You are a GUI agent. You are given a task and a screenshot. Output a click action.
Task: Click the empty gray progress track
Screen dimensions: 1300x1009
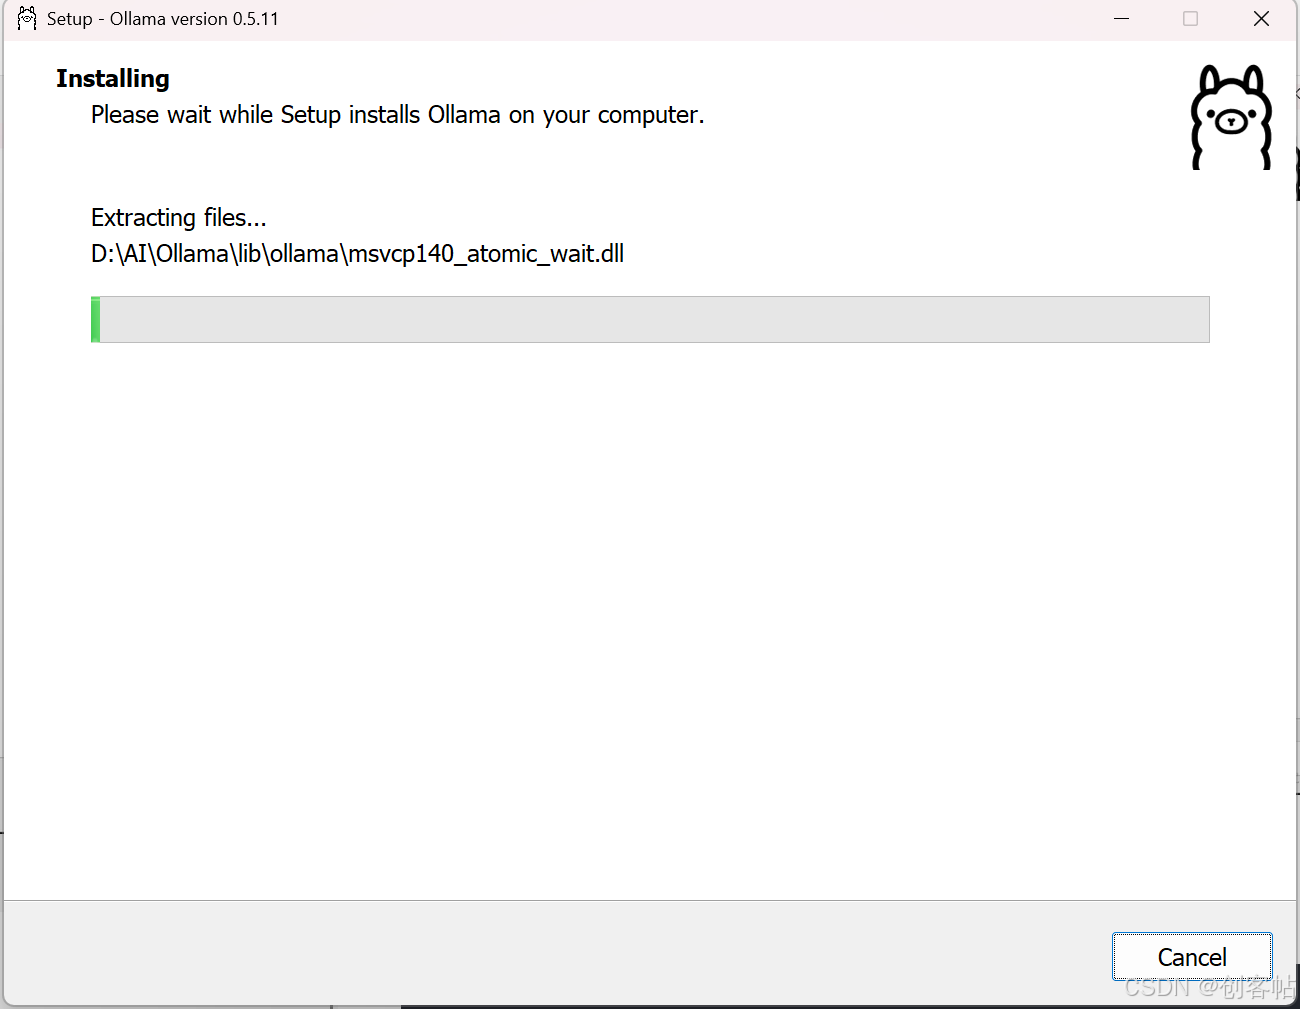tap(650, 319)
